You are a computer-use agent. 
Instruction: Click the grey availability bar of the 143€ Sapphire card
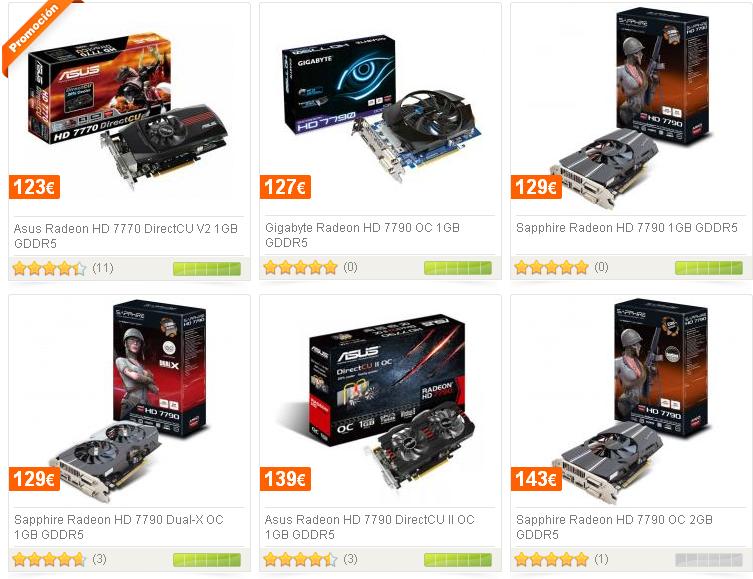(x=709, y=559)
